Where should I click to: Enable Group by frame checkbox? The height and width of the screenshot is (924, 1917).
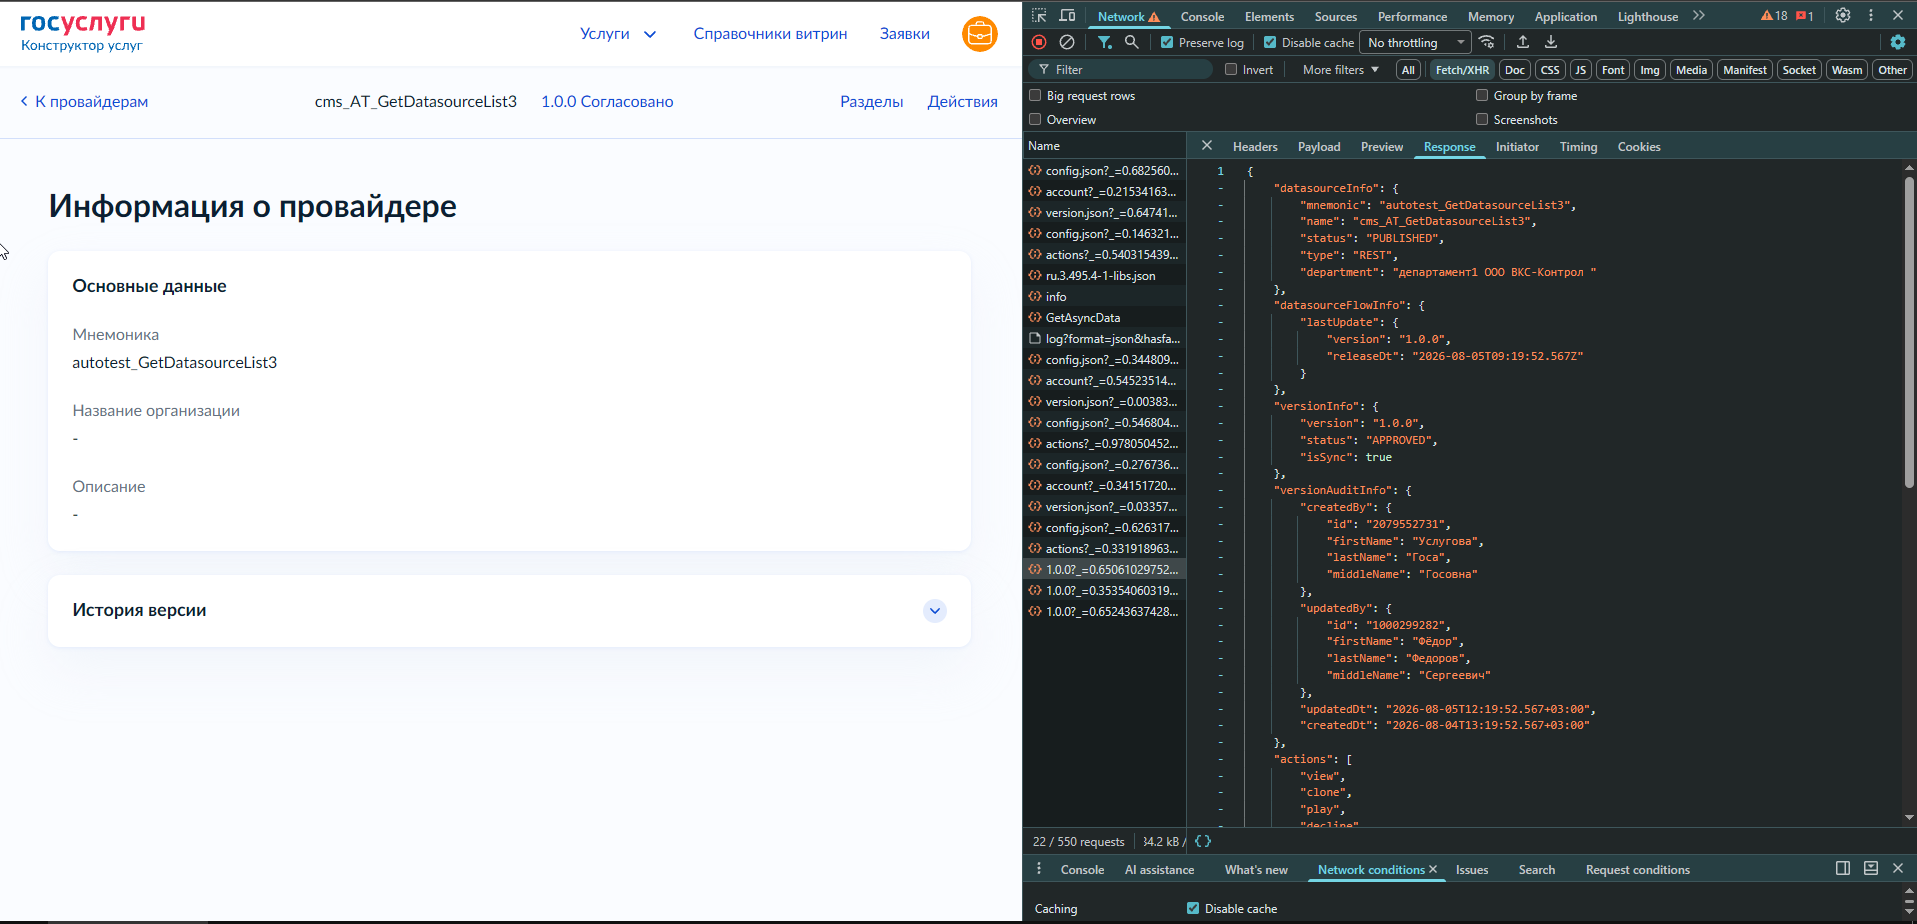(1482, 95)
